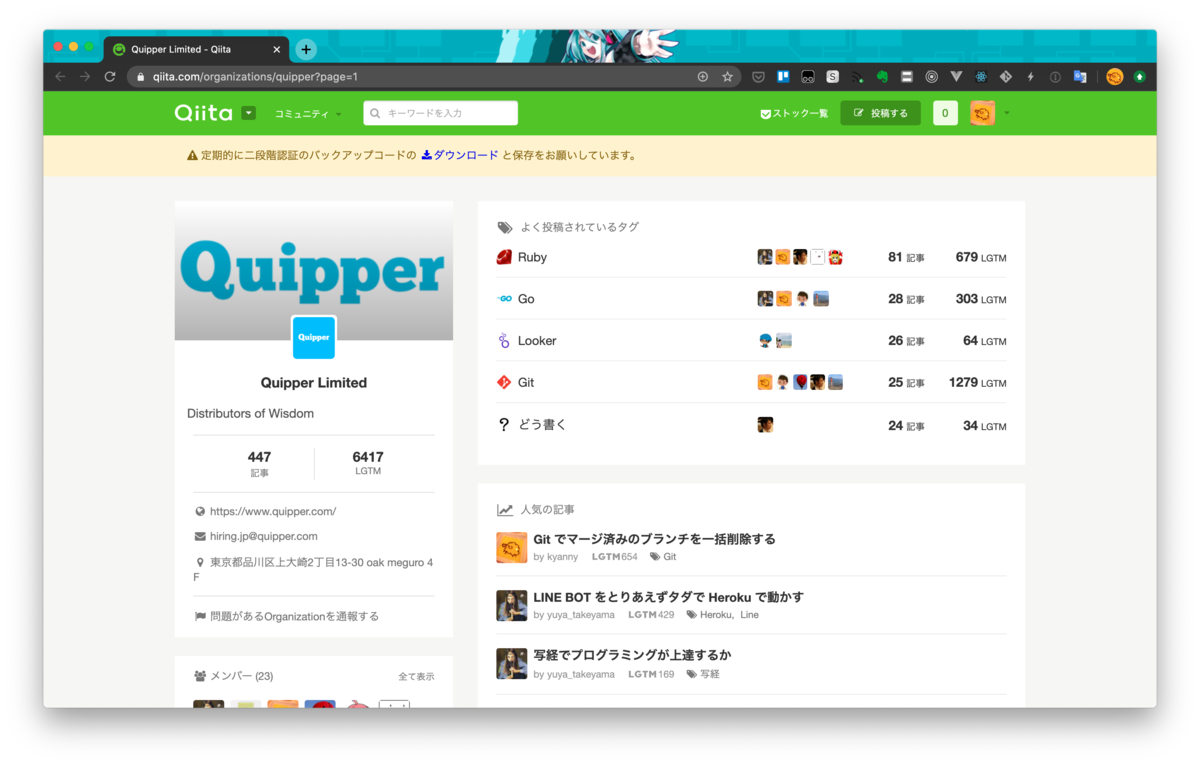Click kyanny's avatar beside the Git article
Image resolution: width=1200 pixels, height=765 pixels.
click(511, 548)
